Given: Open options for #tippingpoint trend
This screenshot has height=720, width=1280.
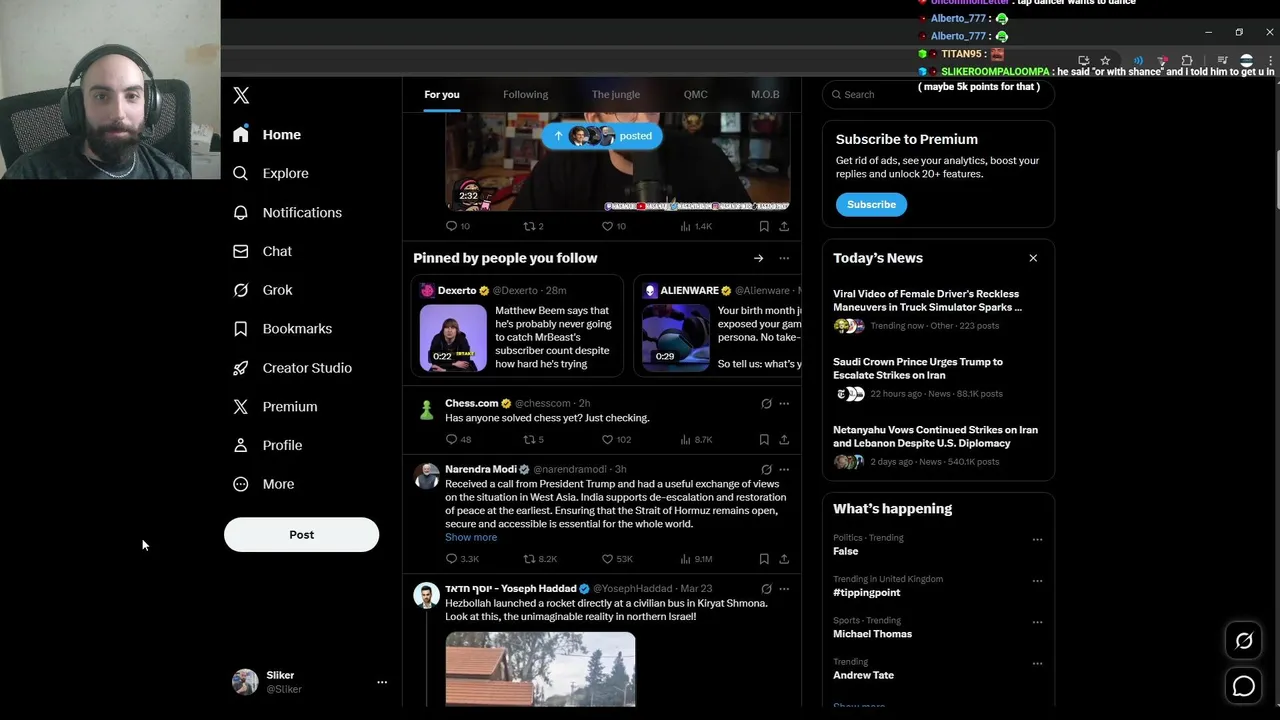Looking at the screenshot, I should [1037, 580].
